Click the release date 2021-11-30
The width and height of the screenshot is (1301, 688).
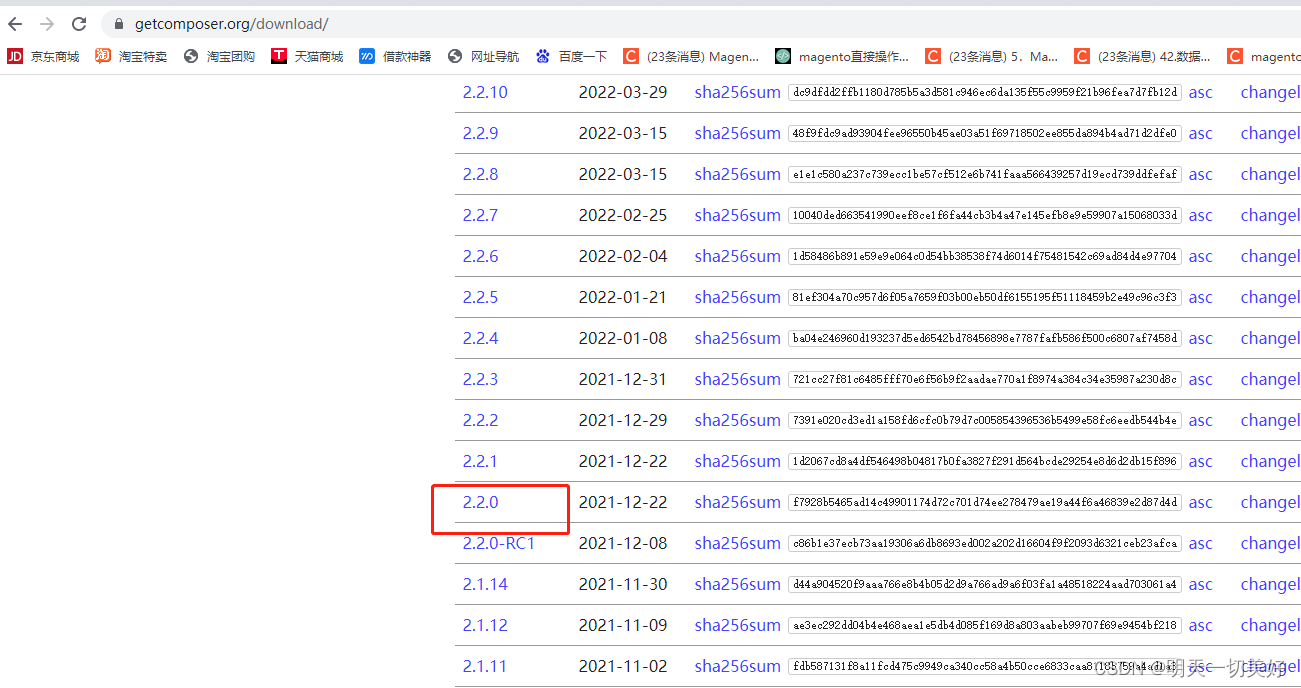click(623, 584)
